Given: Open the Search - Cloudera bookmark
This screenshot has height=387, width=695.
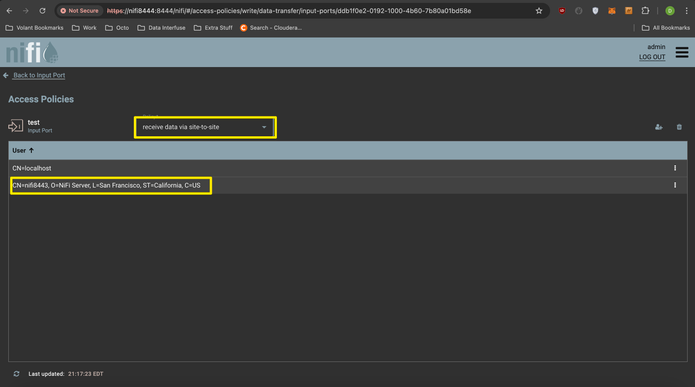Looking at the screenshot, I should pos(271,27).
